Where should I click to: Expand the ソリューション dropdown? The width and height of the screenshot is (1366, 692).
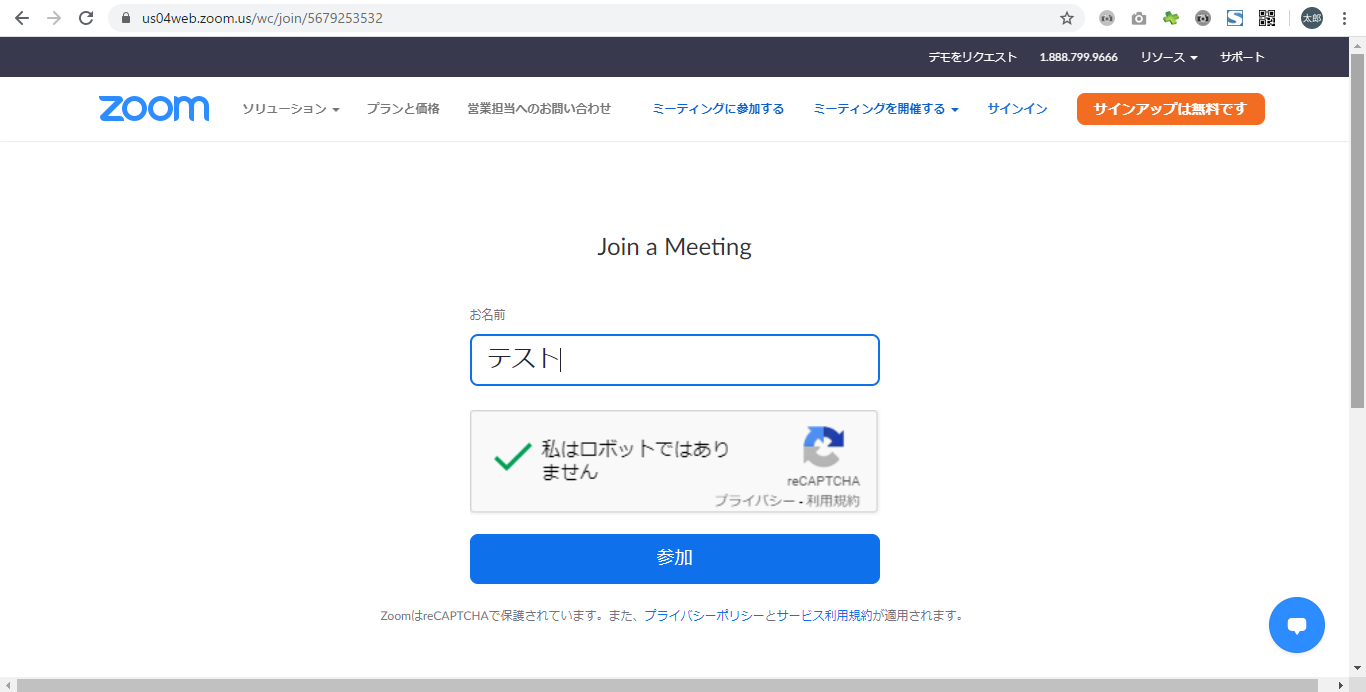[291, 109]
